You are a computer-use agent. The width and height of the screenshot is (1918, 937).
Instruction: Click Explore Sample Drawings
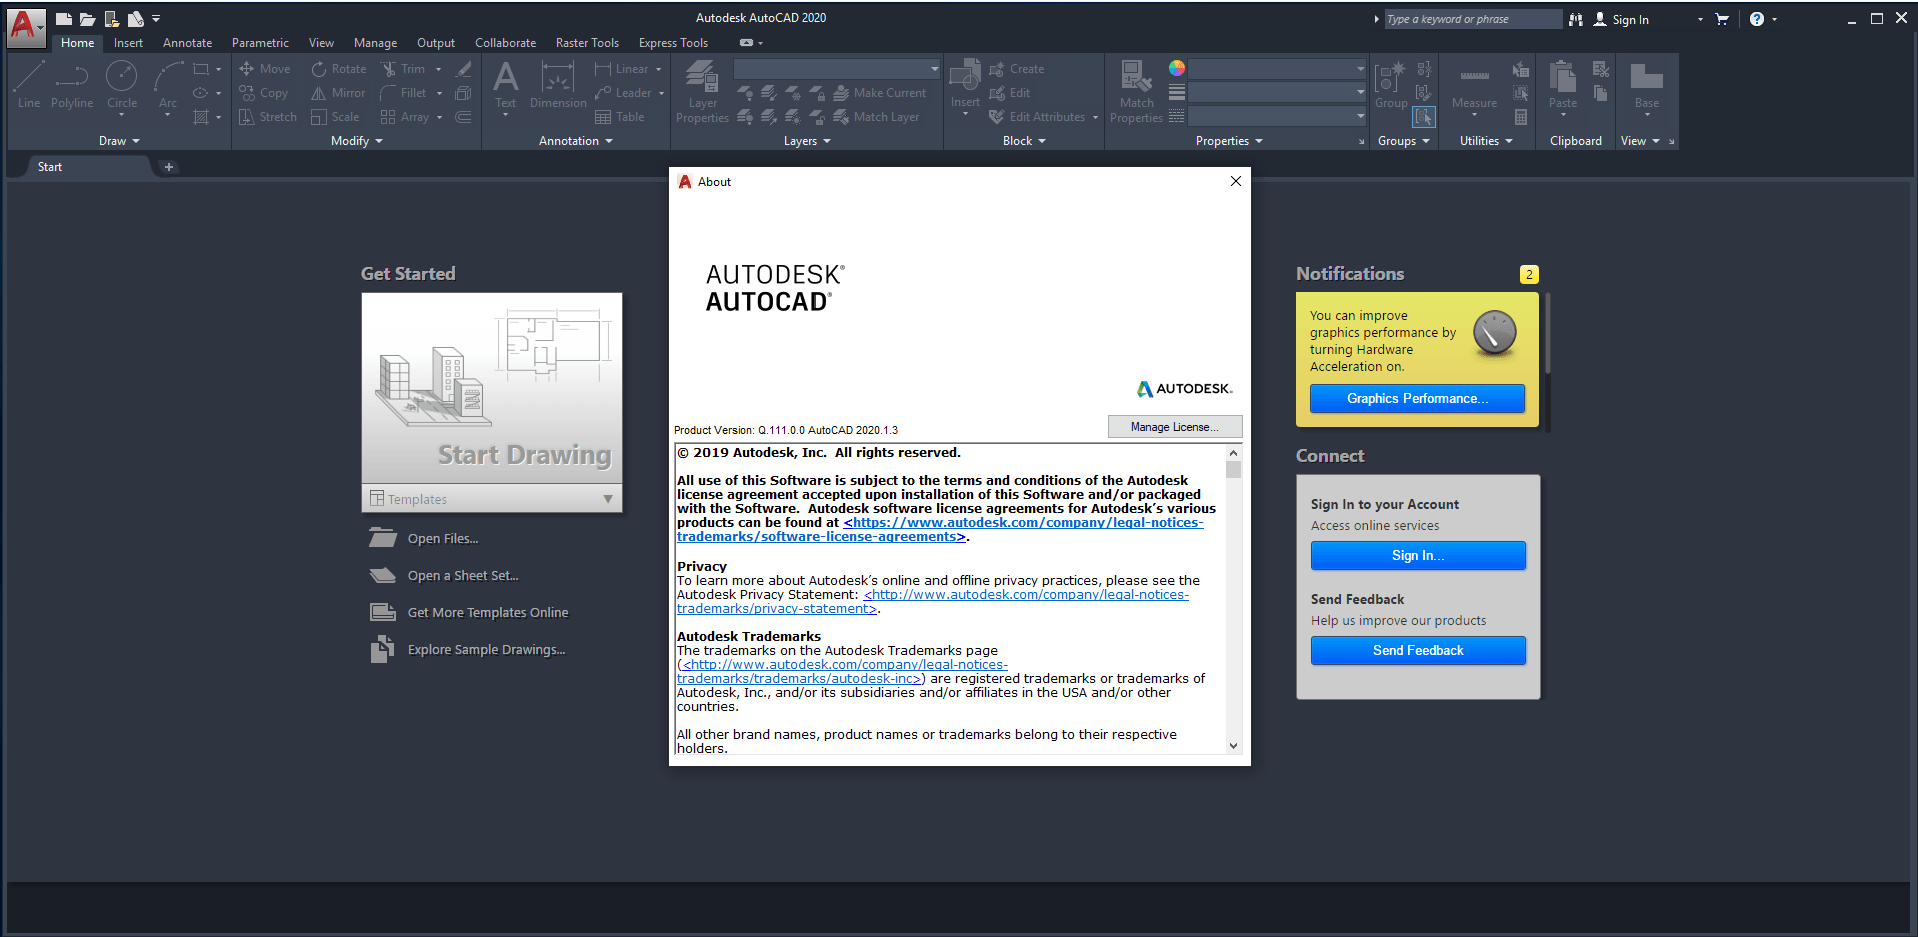coord(467,650)
